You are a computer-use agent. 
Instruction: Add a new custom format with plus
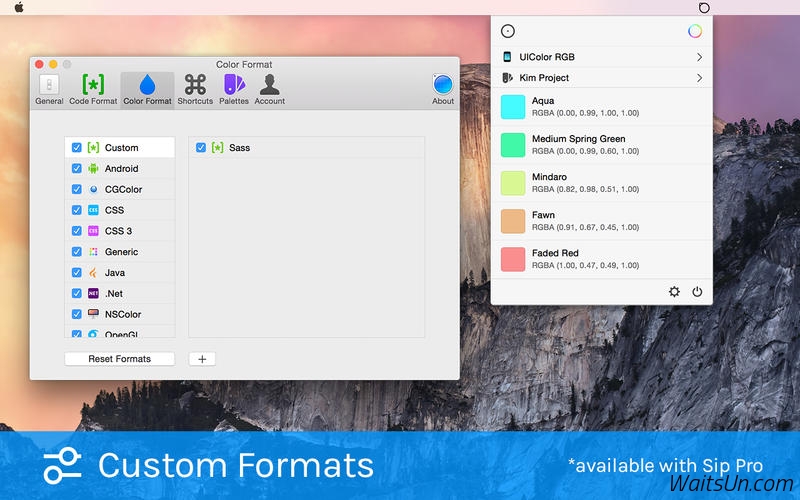[x=202, y=359]
